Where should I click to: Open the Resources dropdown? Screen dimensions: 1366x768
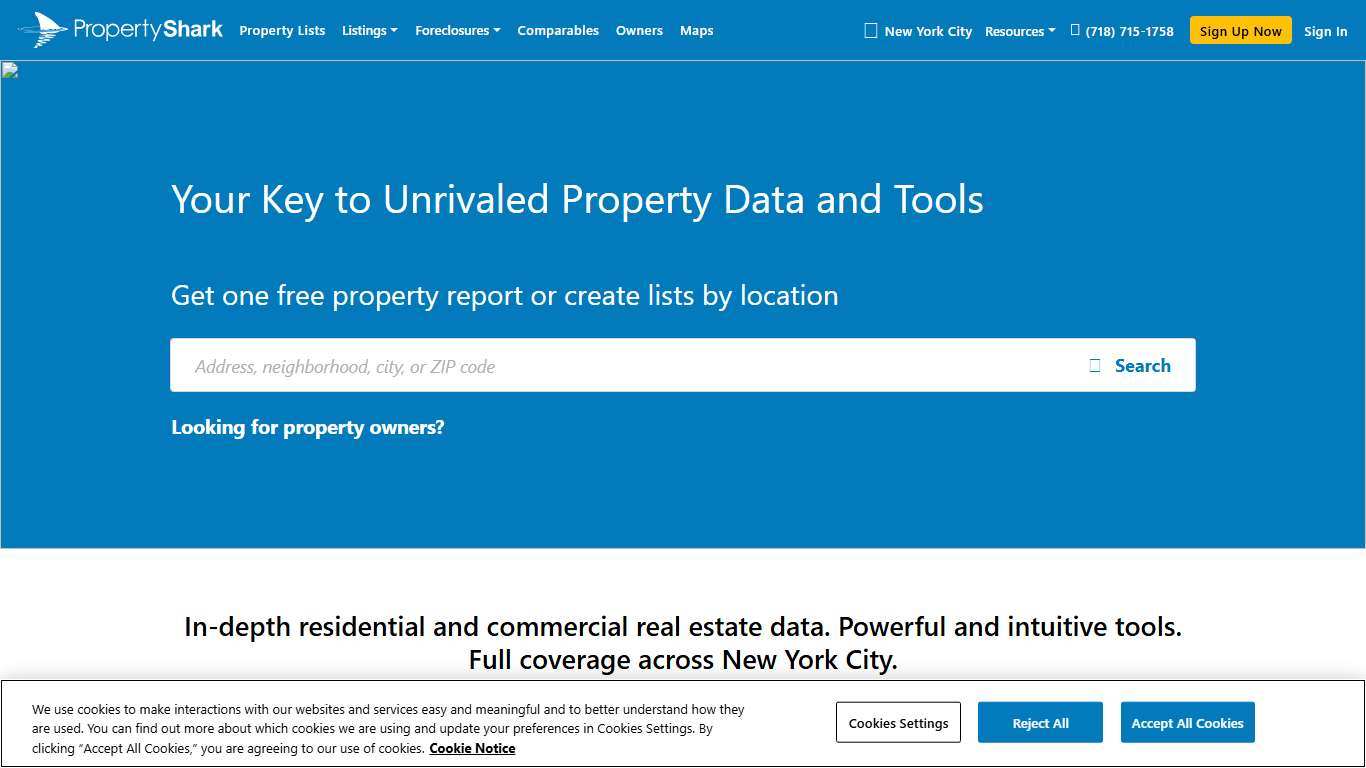[1019, 31]
